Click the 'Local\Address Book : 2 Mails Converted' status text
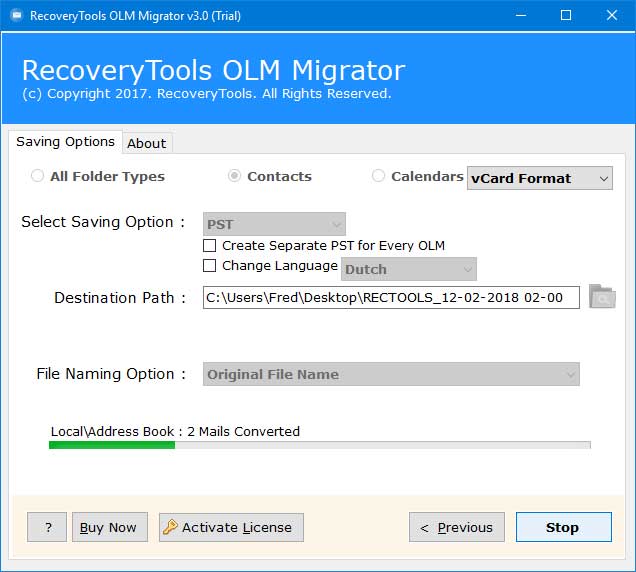The width and height of the screenshot is (636, 572). (x=175, y=431)
